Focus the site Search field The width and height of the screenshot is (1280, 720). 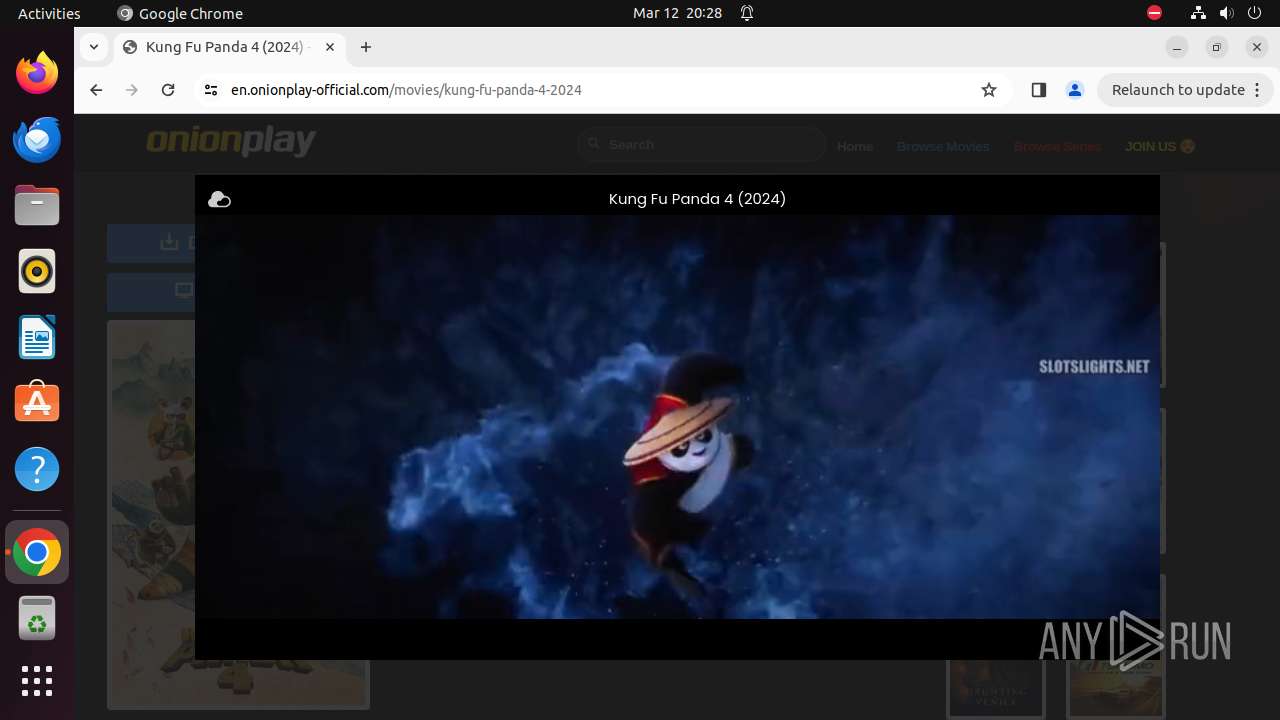click(701, 145)
